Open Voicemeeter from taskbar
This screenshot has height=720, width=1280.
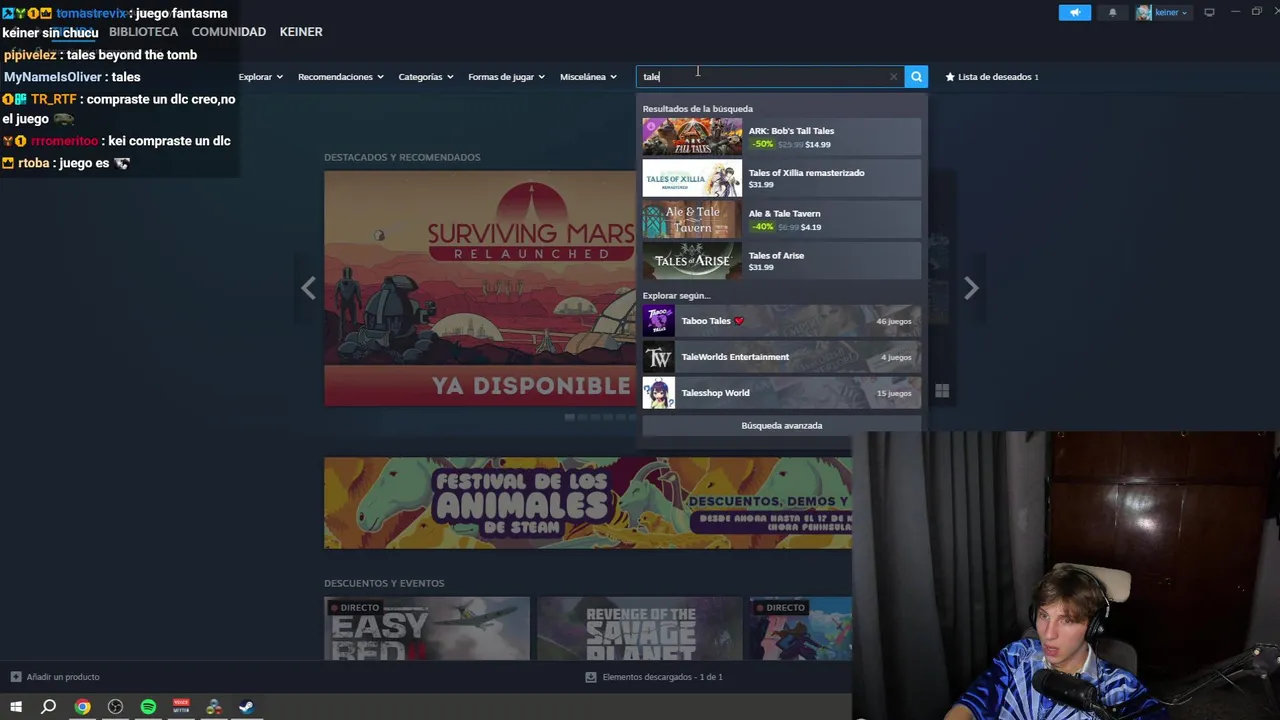pyautogui.click(x=181, y=707)
